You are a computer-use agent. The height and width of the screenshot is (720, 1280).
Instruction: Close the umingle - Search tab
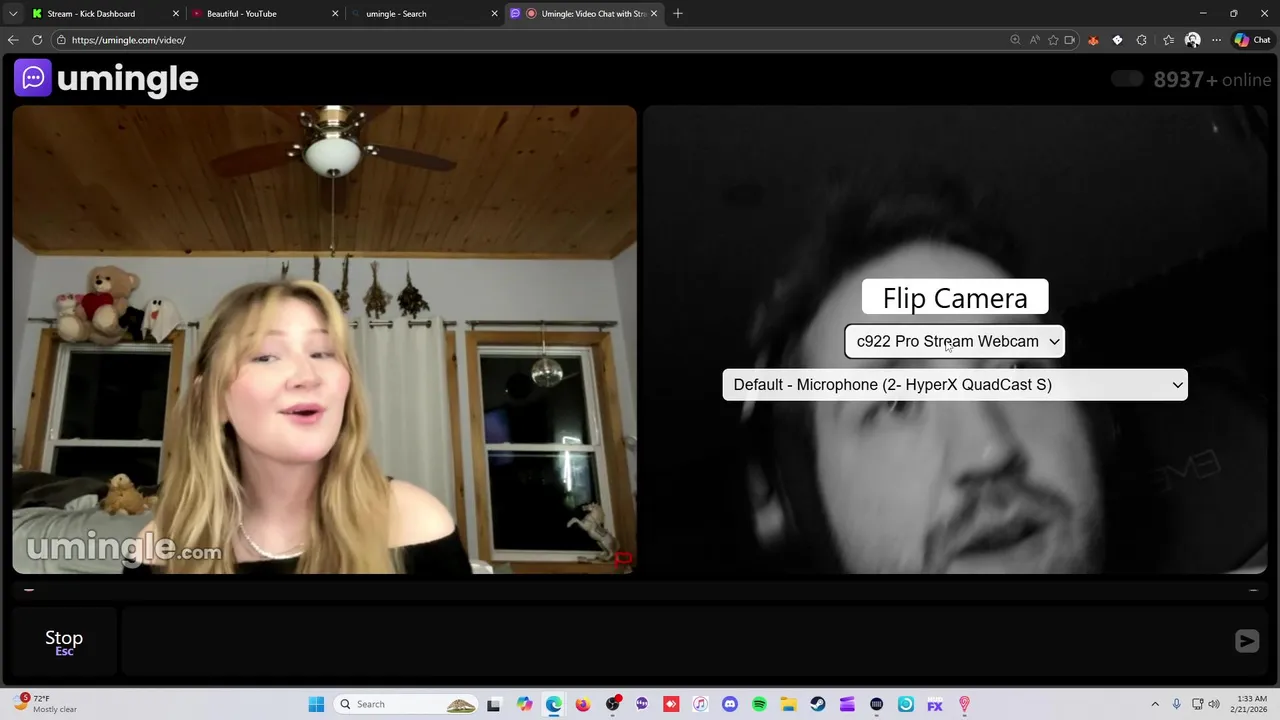494,14
